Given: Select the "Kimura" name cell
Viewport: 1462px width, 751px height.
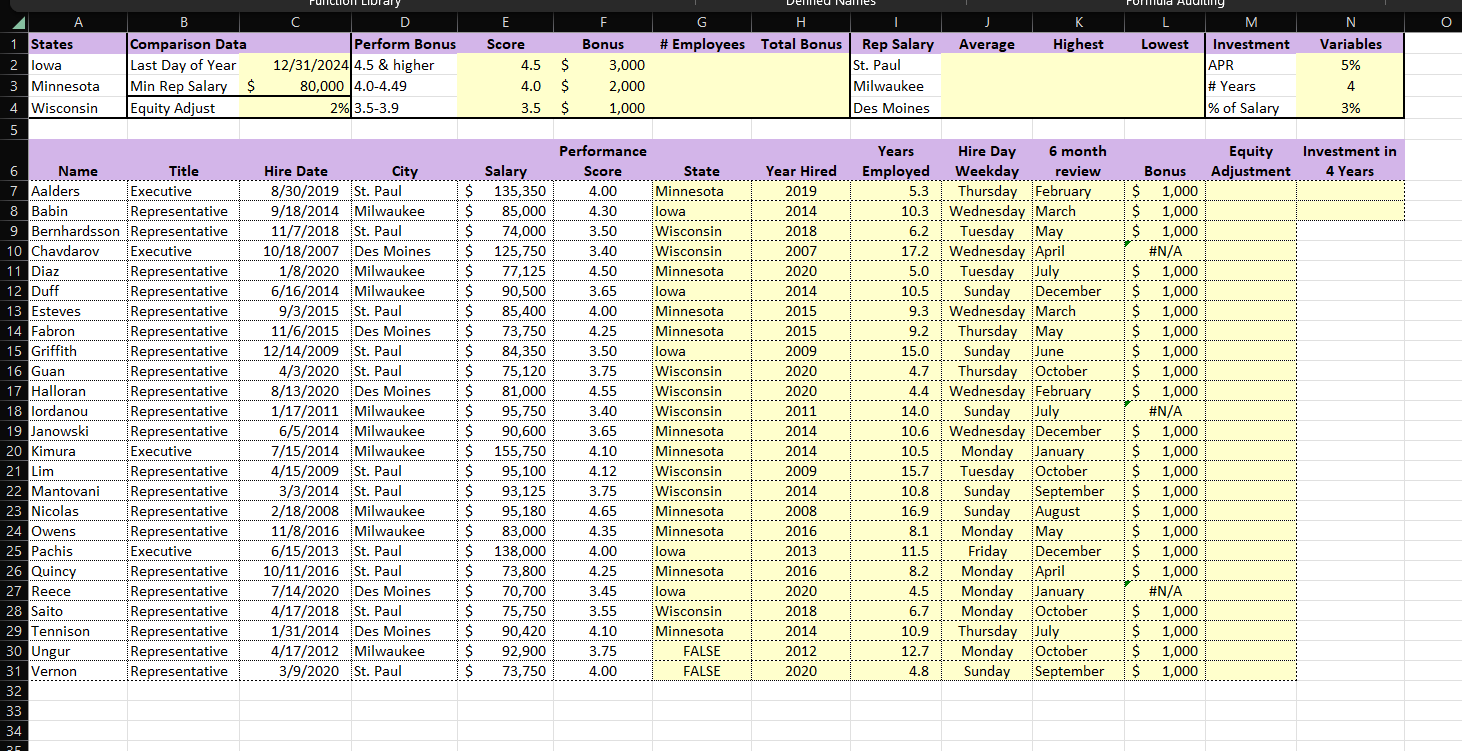Looking at the screenshot, I should [78, 451].
